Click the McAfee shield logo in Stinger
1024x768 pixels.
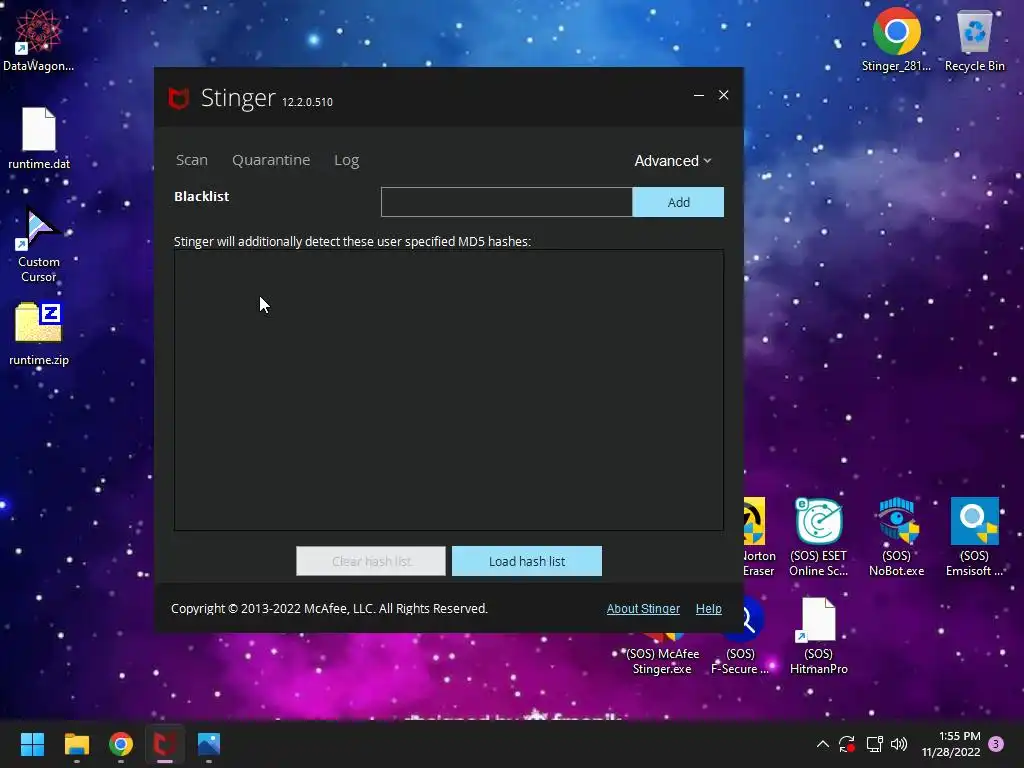[178, 99]
